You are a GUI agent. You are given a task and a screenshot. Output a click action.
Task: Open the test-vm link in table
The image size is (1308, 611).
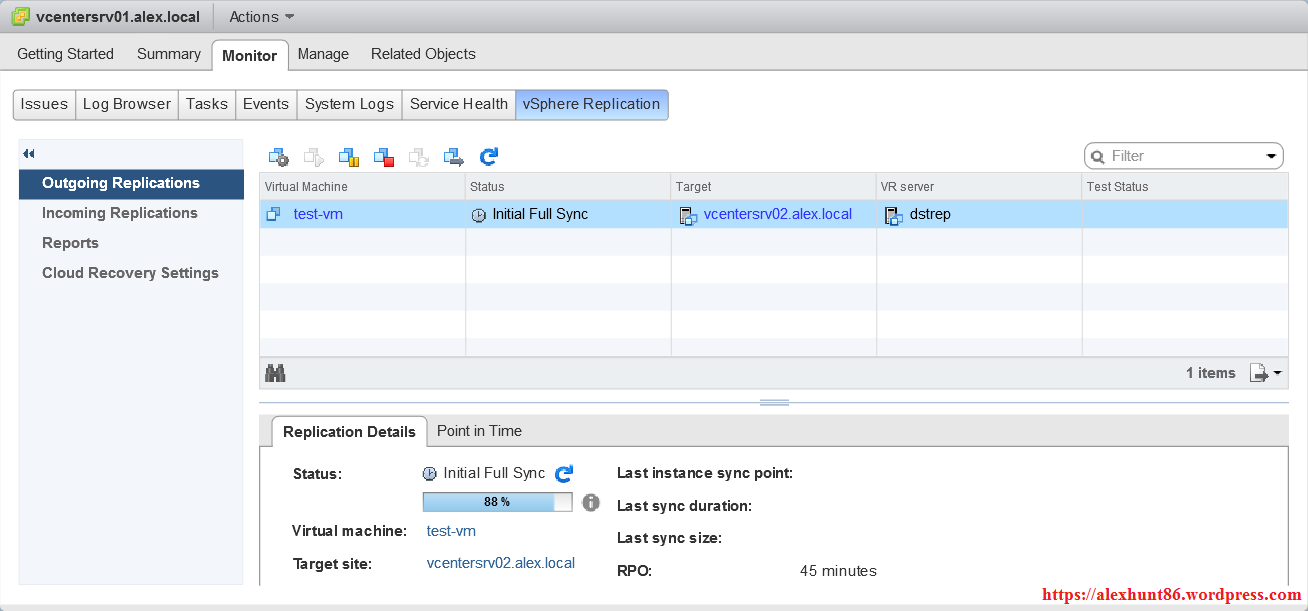tap(318, 214)
